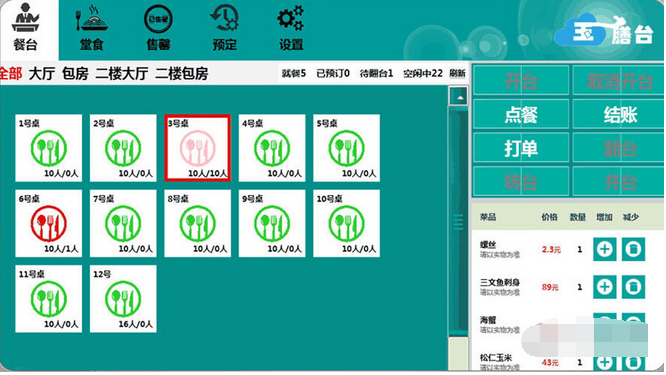Open the 售罄 sold-out section
This screenshot has height=375, width=666.
[158, 29]
